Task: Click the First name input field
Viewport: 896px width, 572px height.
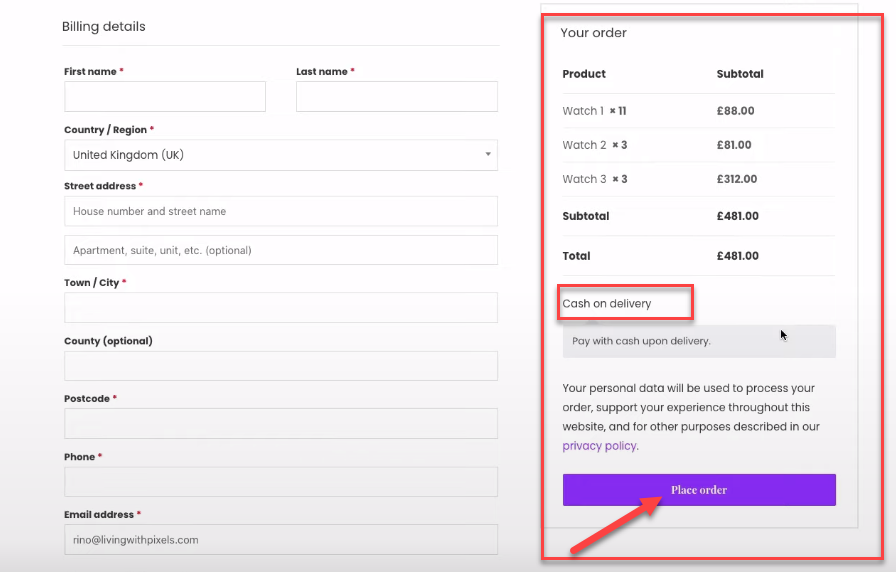Action: coord(165,96)
